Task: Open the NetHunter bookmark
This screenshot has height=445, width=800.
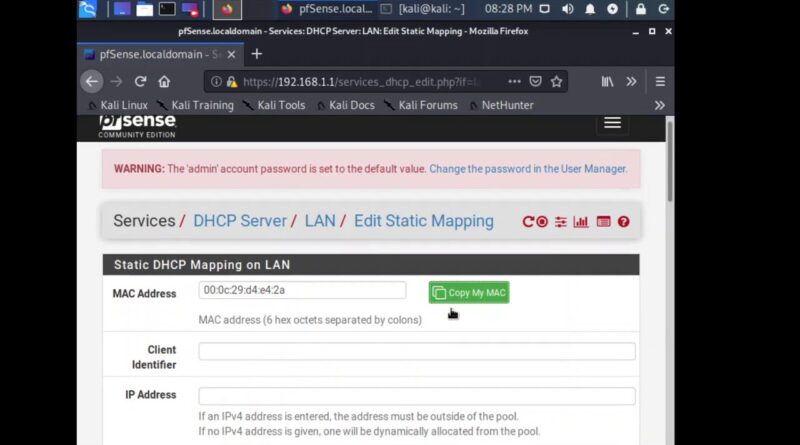Action: [501, 105]
